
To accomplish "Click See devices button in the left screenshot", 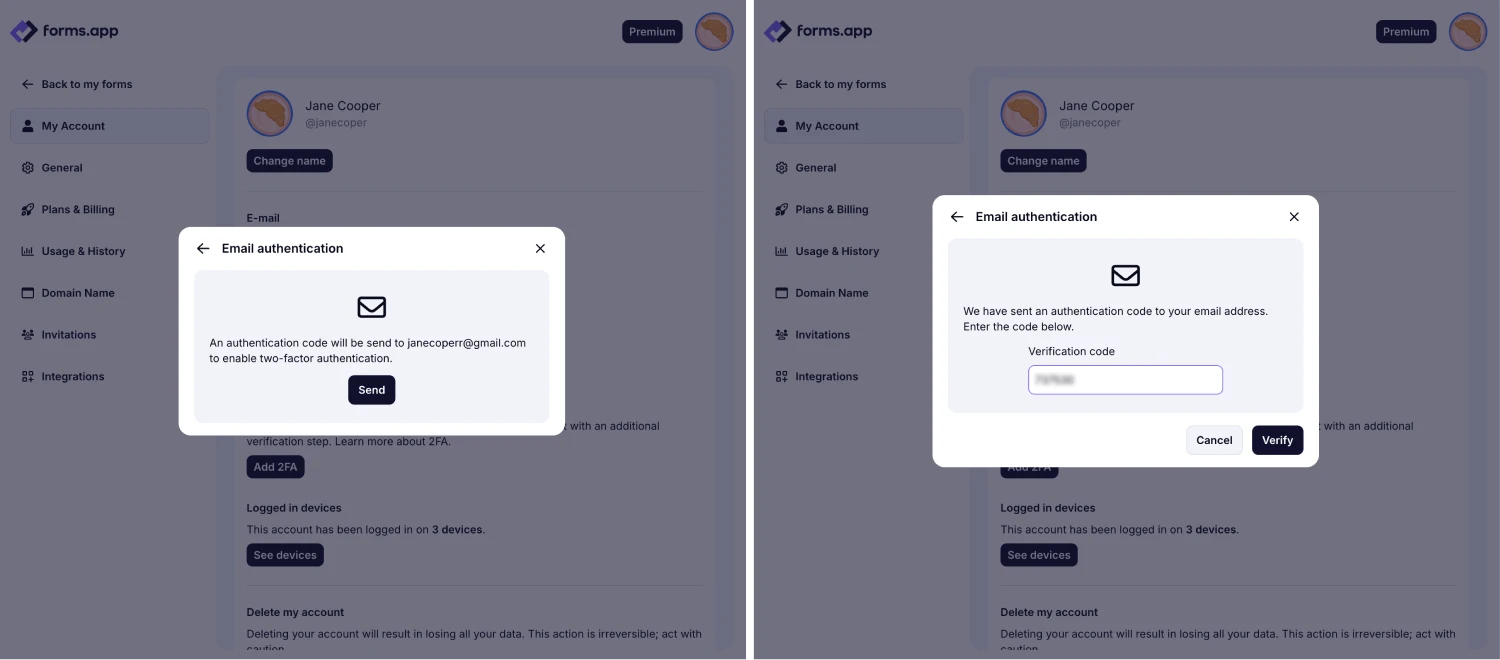I will pyautogui.click(x=285, y=555).
